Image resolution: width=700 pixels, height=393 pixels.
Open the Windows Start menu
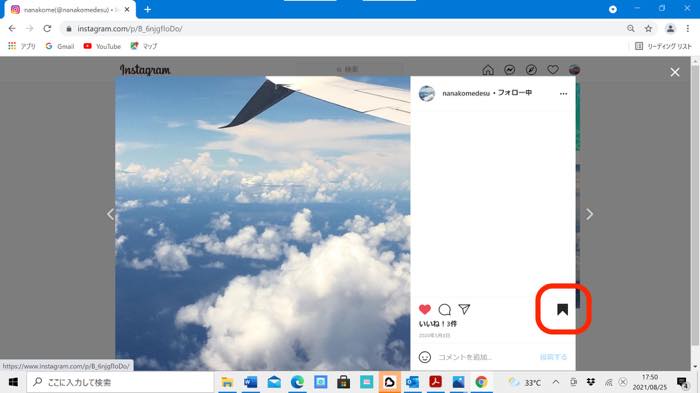click(x=13, y=382)
